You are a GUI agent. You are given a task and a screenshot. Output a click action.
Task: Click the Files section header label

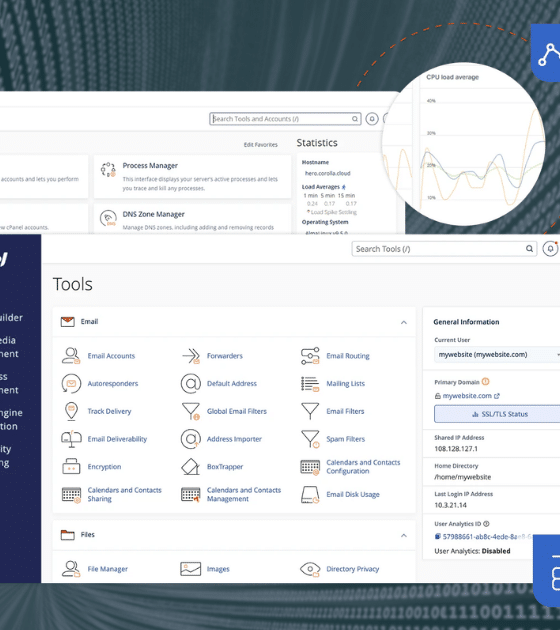[88, 534]
